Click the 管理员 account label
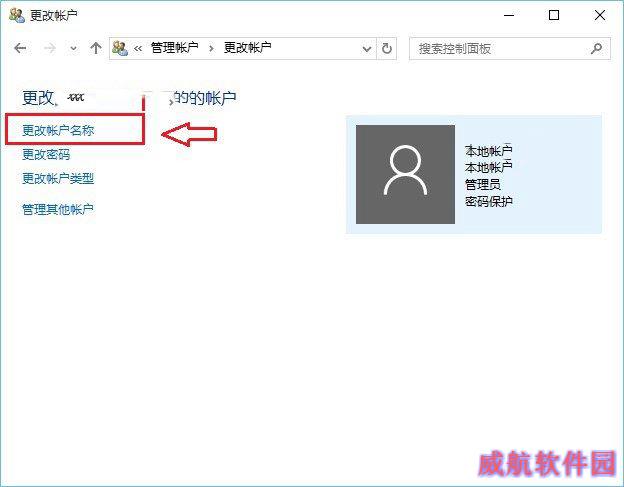This screenshot has width=624, height=487. click(483, 185)
